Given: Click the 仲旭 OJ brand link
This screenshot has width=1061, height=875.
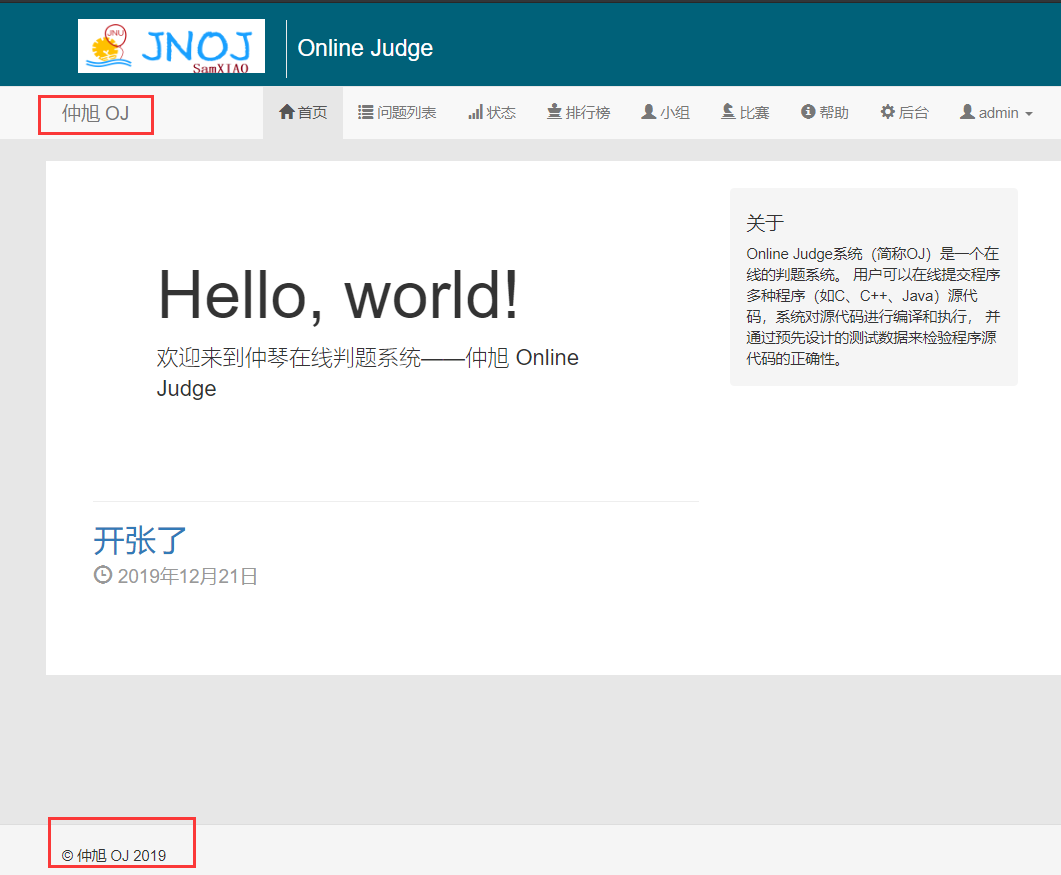Looking at the screenshot, I should coord(95,113).
